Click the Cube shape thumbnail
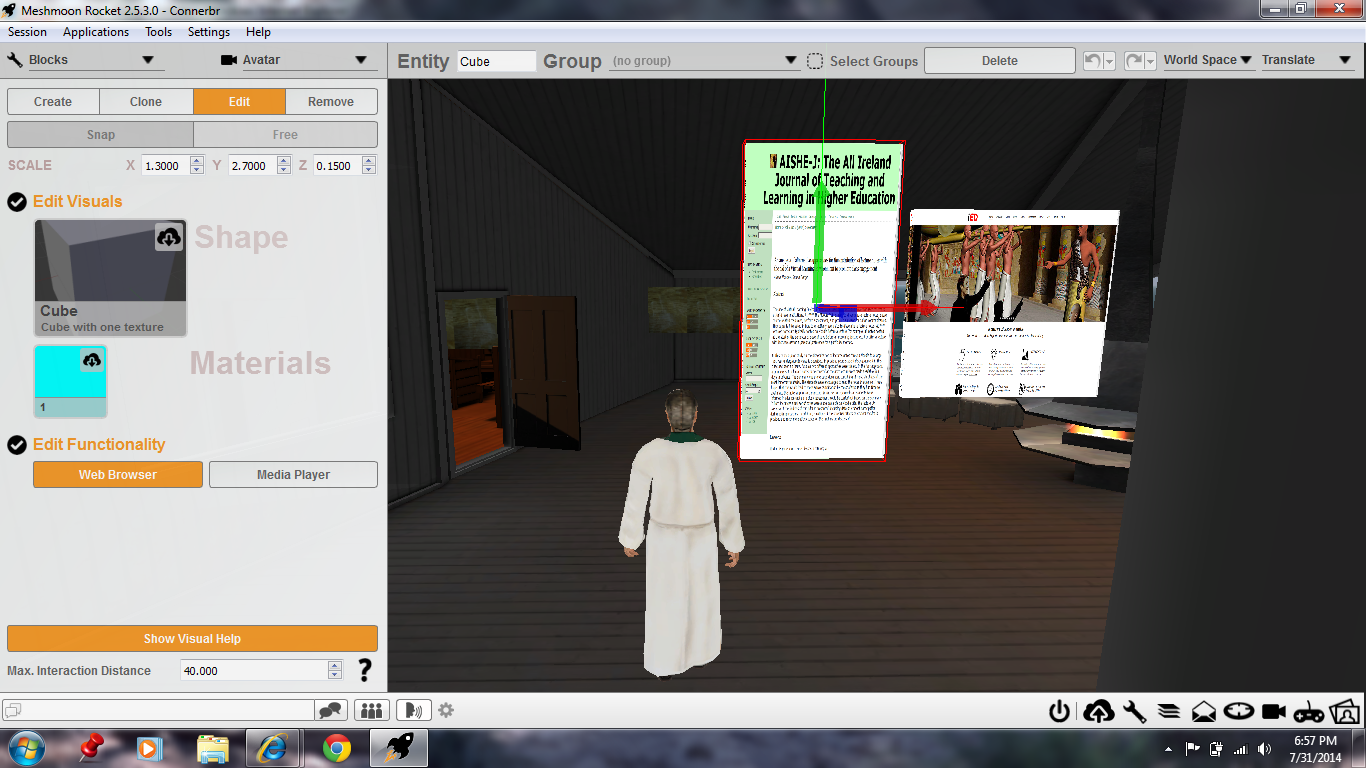Screen dimensions: 1370x768 coord(110,278)
